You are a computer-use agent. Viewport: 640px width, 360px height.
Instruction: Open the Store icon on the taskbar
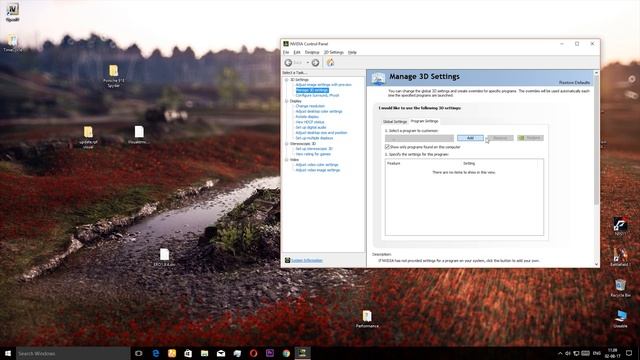[x=188, y=353]
